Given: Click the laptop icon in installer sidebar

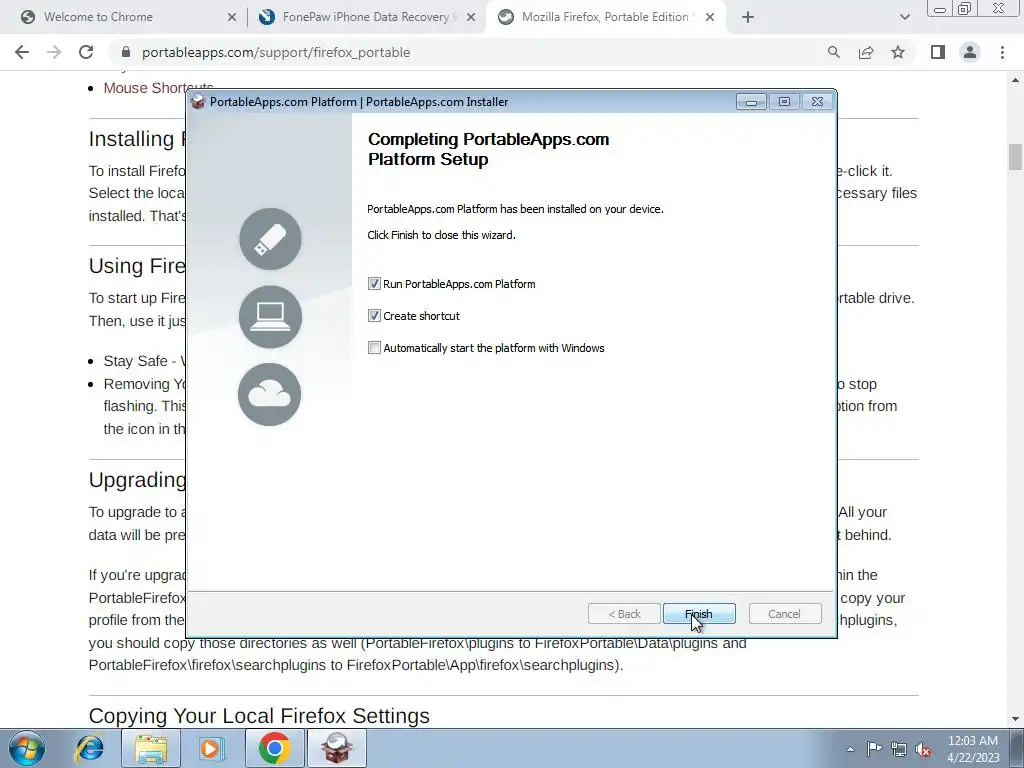Looking at the screenshot, I should (270, 317).
